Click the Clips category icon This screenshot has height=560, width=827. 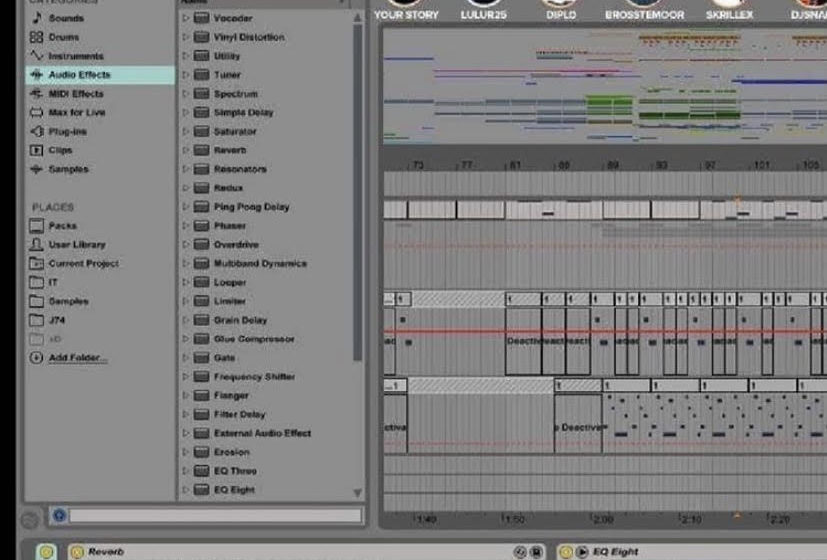click(37, 151)
